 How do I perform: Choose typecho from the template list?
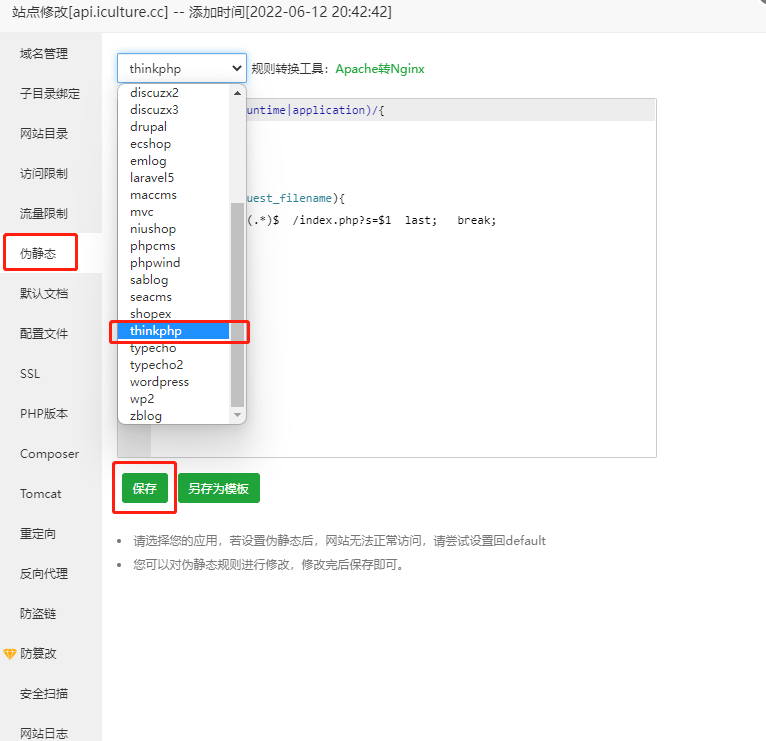click(173, 348)
